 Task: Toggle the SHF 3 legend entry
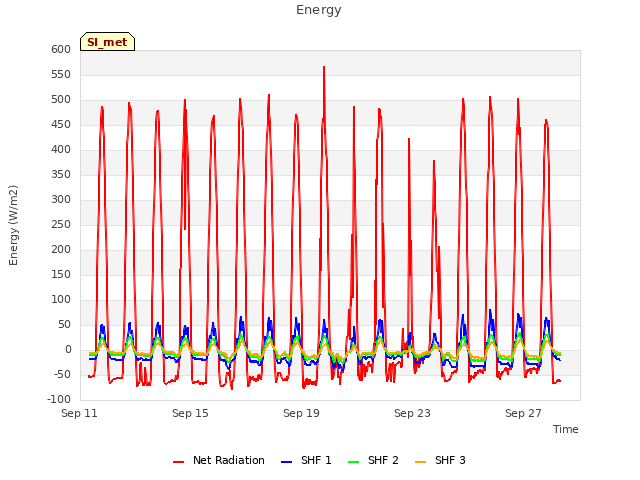(x=440, y=460)
